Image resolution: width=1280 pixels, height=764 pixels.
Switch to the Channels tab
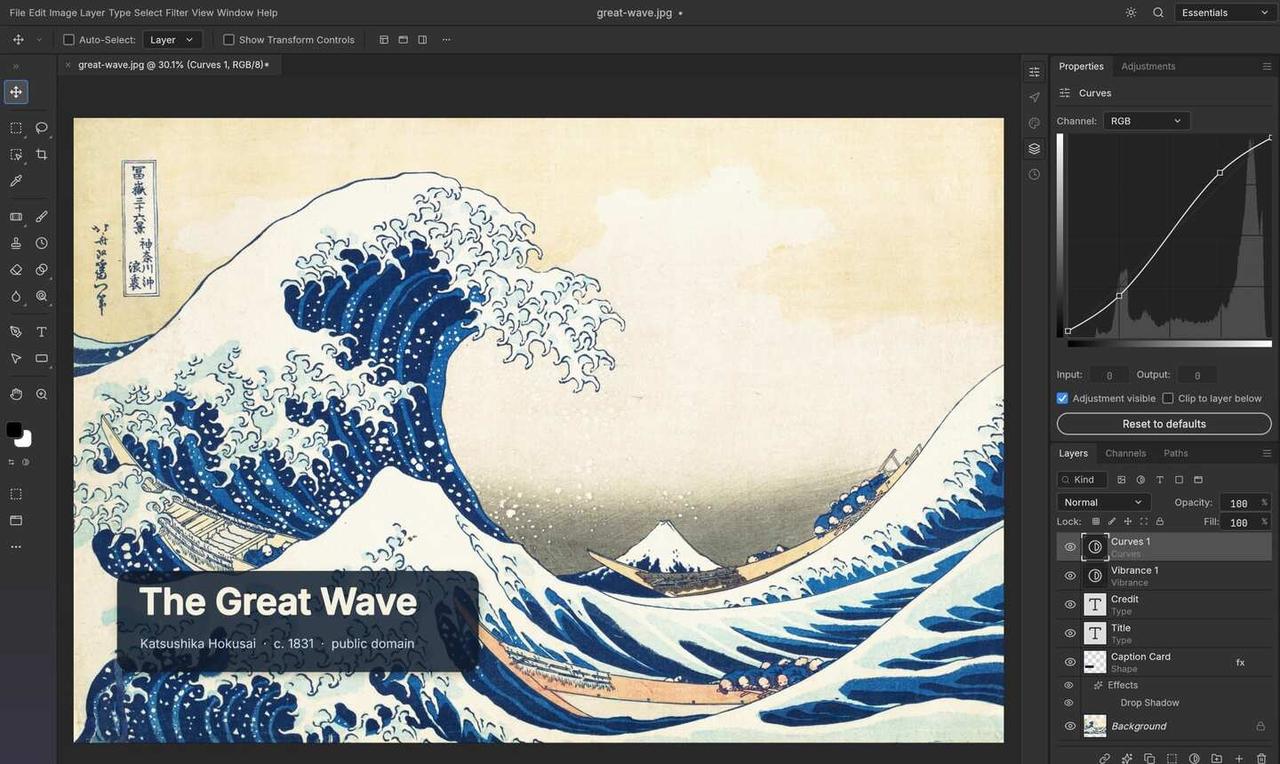pyautogui.click(x=1125, y=453)
